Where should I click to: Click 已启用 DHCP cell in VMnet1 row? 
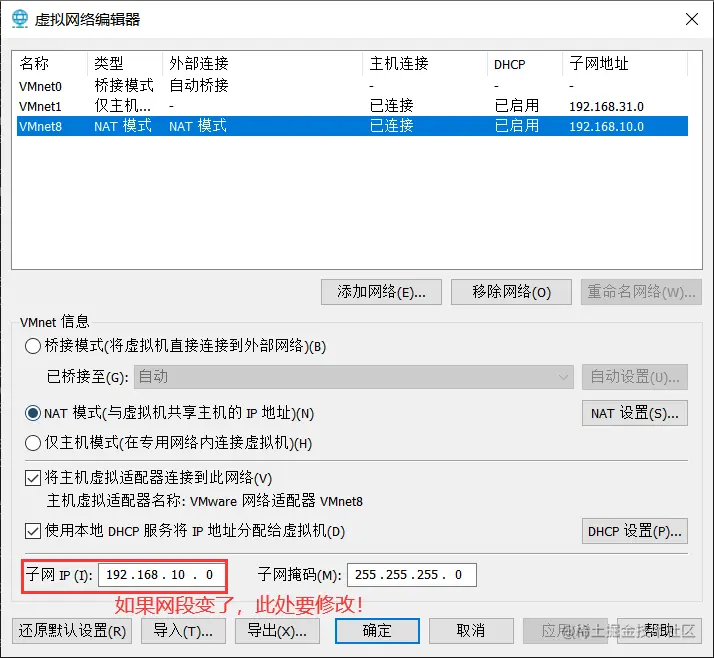point(517,106)
